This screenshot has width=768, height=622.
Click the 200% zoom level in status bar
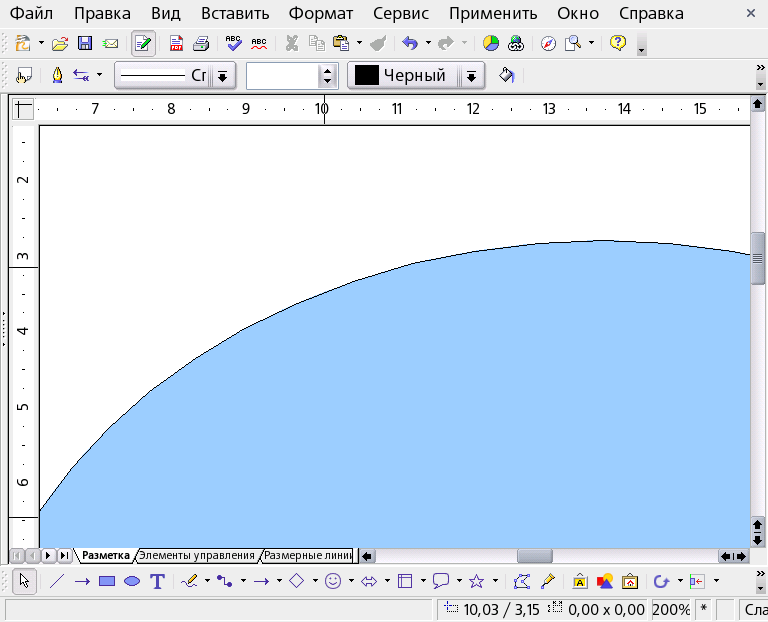click(671, 609)
